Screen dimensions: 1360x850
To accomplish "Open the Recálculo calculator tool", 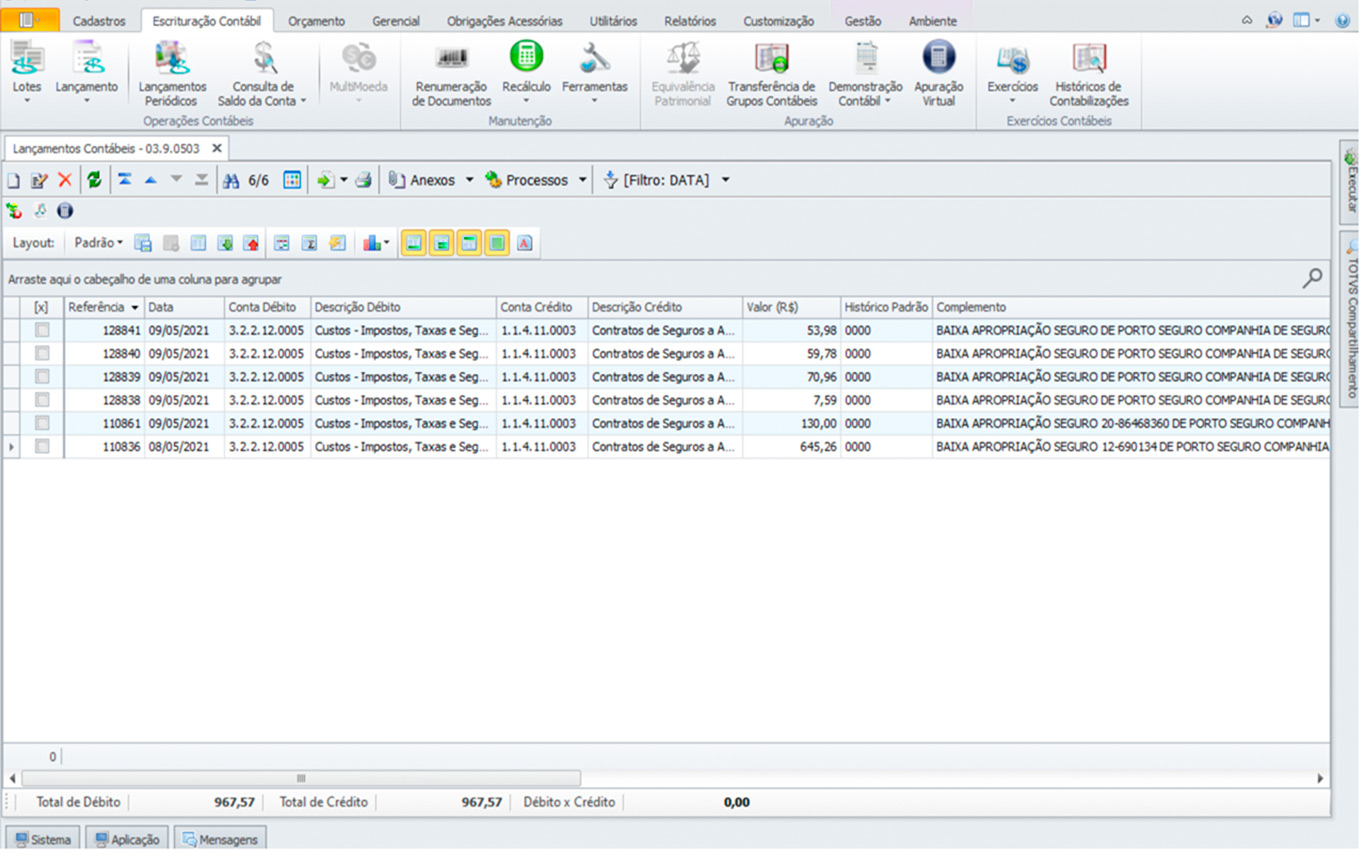I will (526, 71).
